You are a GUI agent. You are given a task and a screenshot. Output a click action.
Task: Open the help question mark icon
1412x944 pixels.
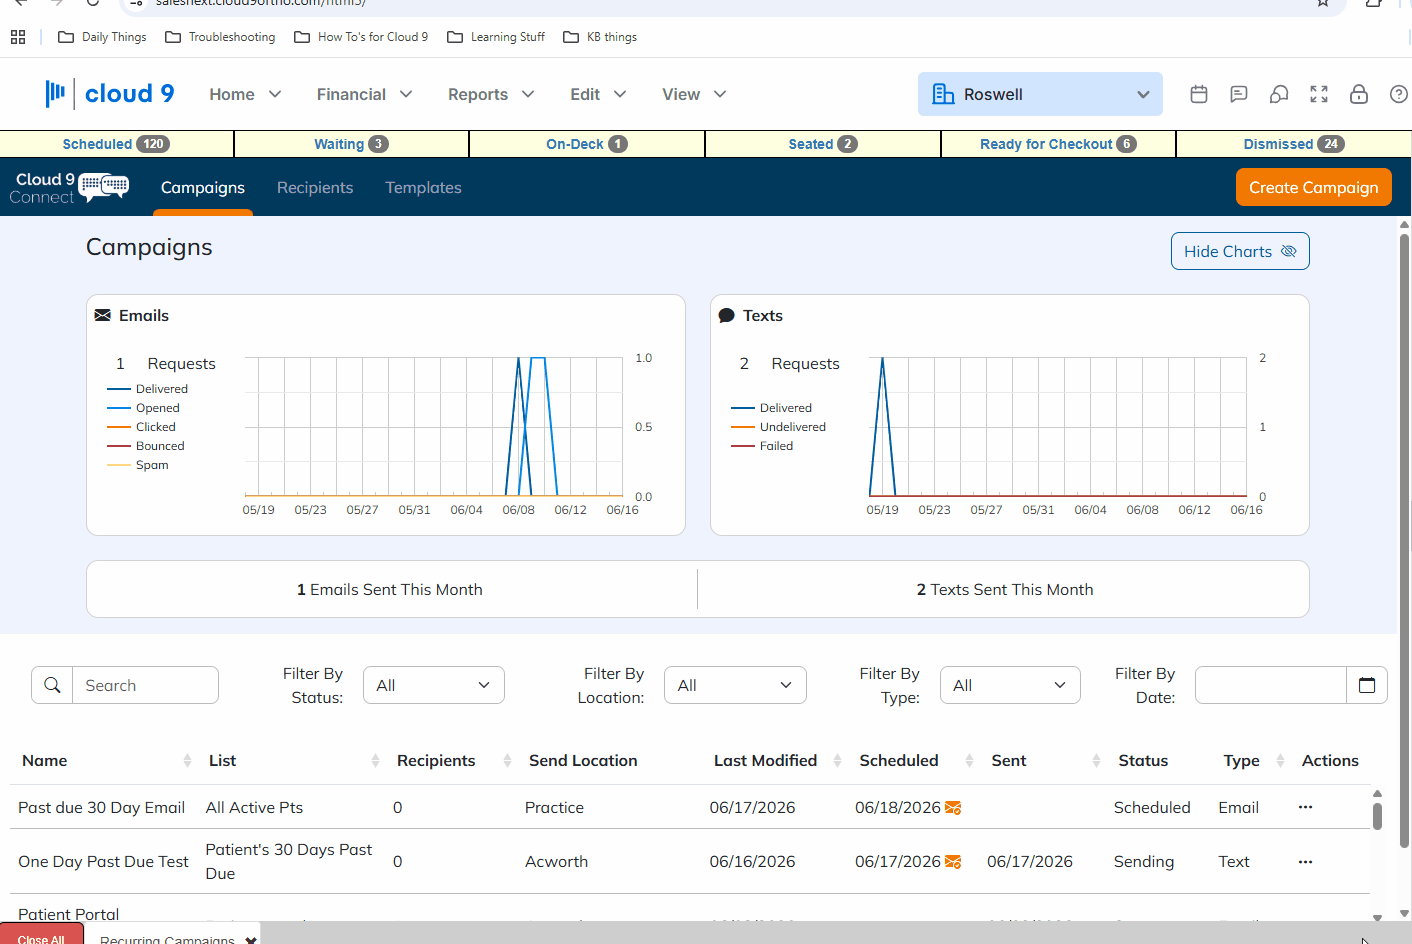(x=1399, y=94)
